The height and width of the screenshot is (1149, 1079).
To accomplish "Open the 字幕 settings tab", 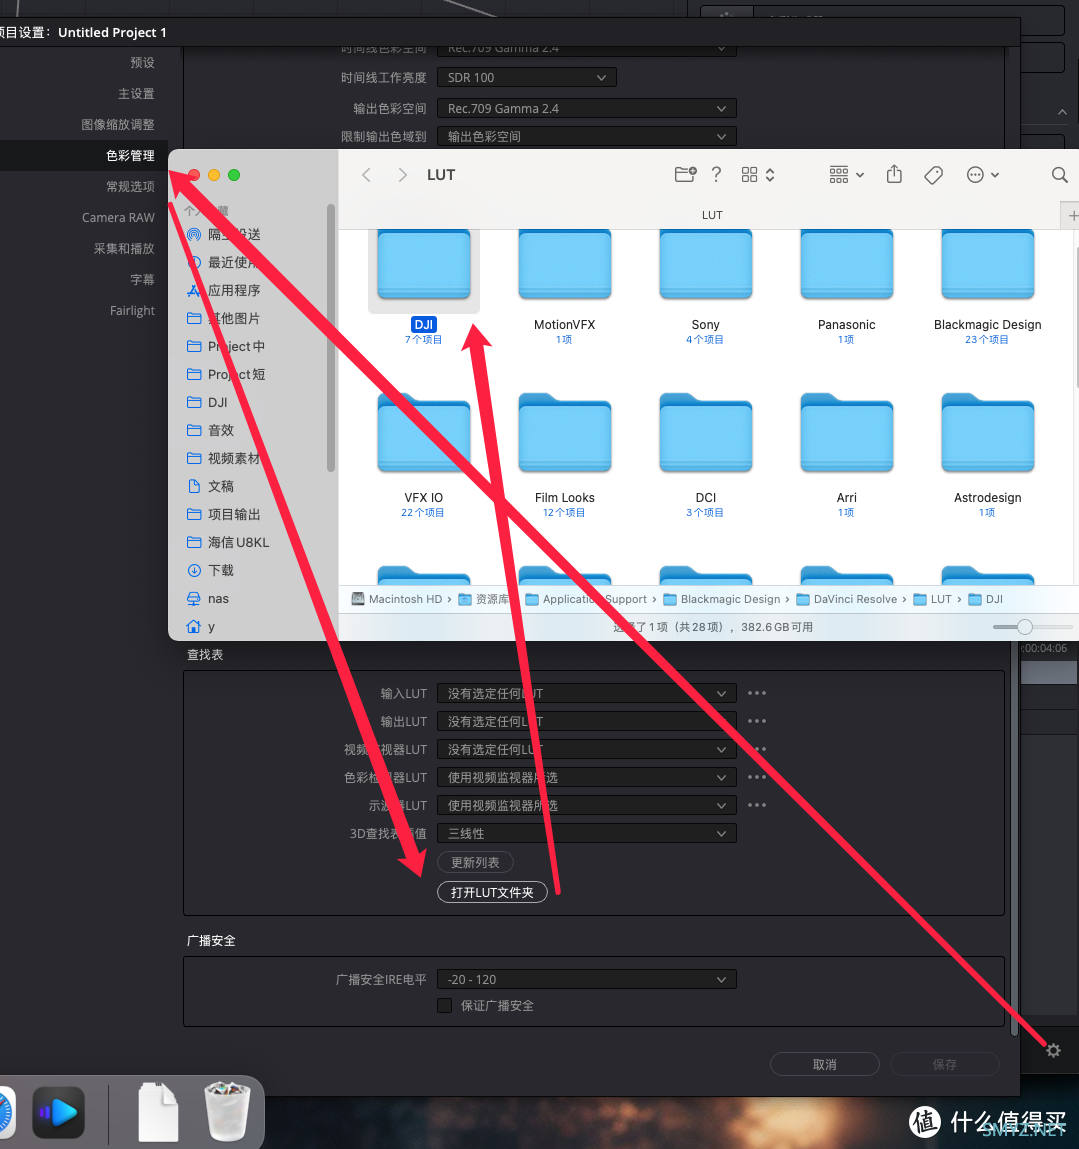I will [142, 280].
